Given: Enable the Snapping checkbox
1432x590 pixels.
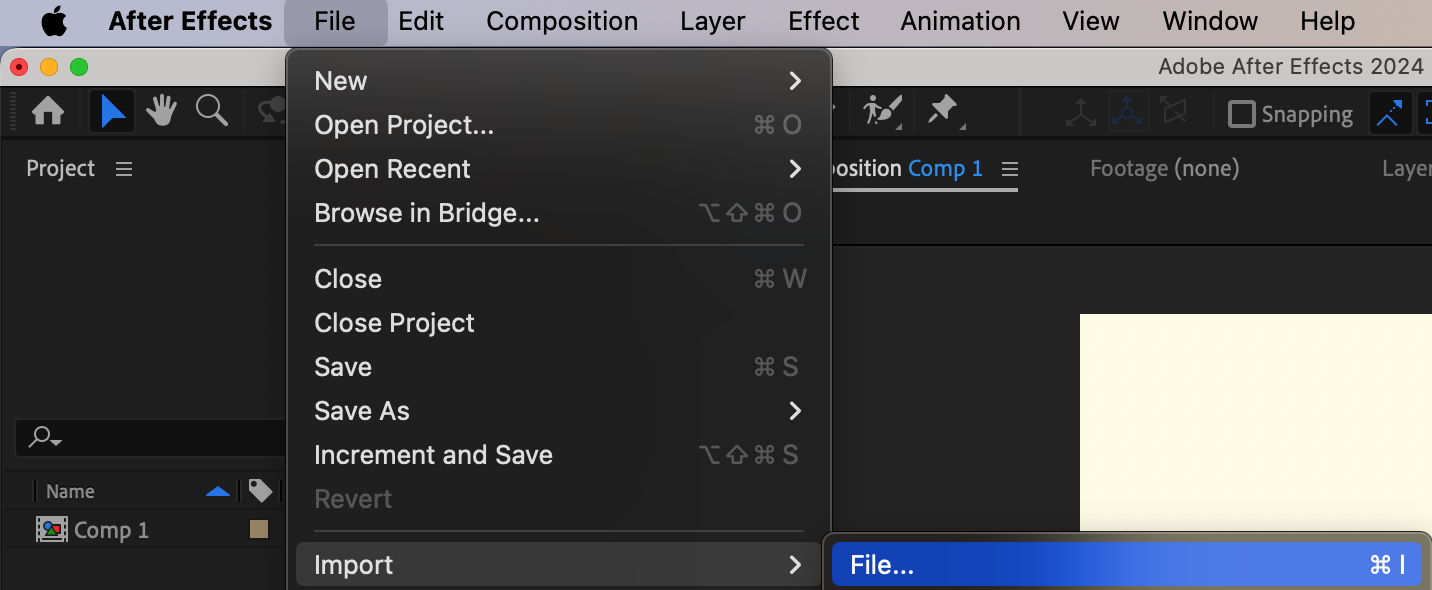Looking at the screenshot, I should tap(1241, 114).
